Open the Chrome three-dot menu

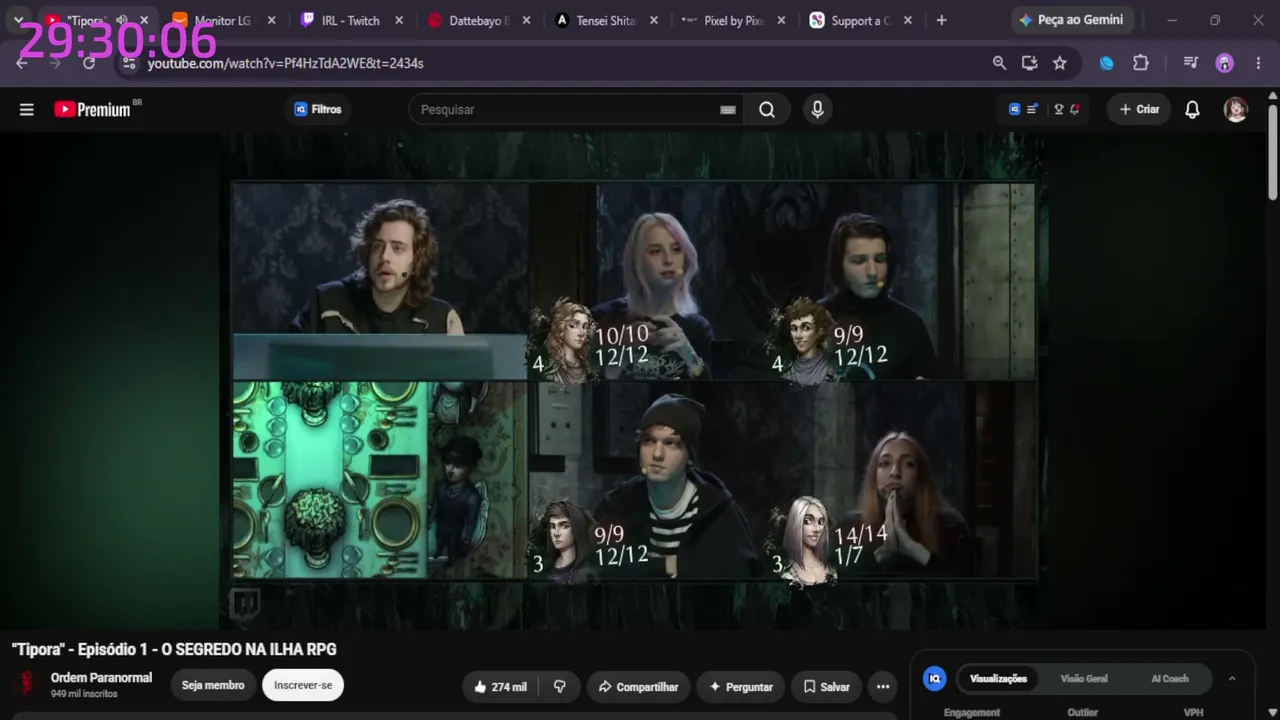click(1257, 63)
